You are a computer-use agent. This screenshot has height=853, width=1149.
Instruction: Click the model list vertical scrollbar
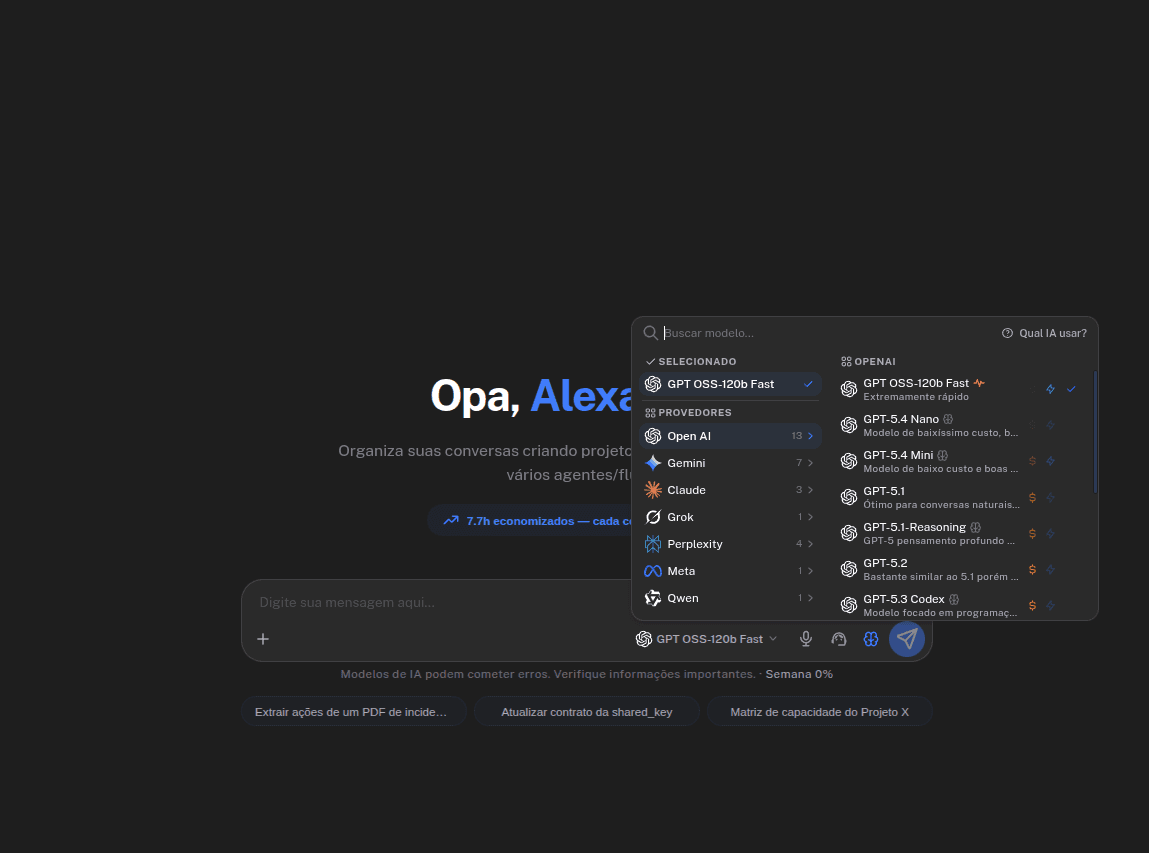[1096, 432]
